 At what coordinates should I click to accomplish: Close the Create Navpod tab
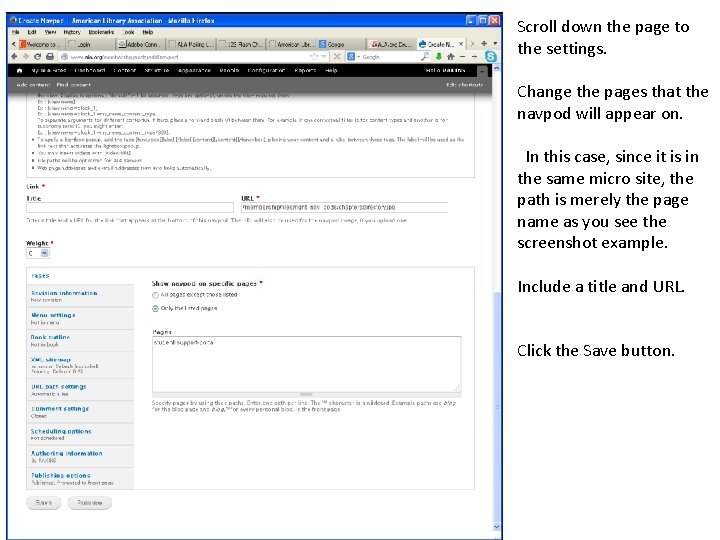461,44
